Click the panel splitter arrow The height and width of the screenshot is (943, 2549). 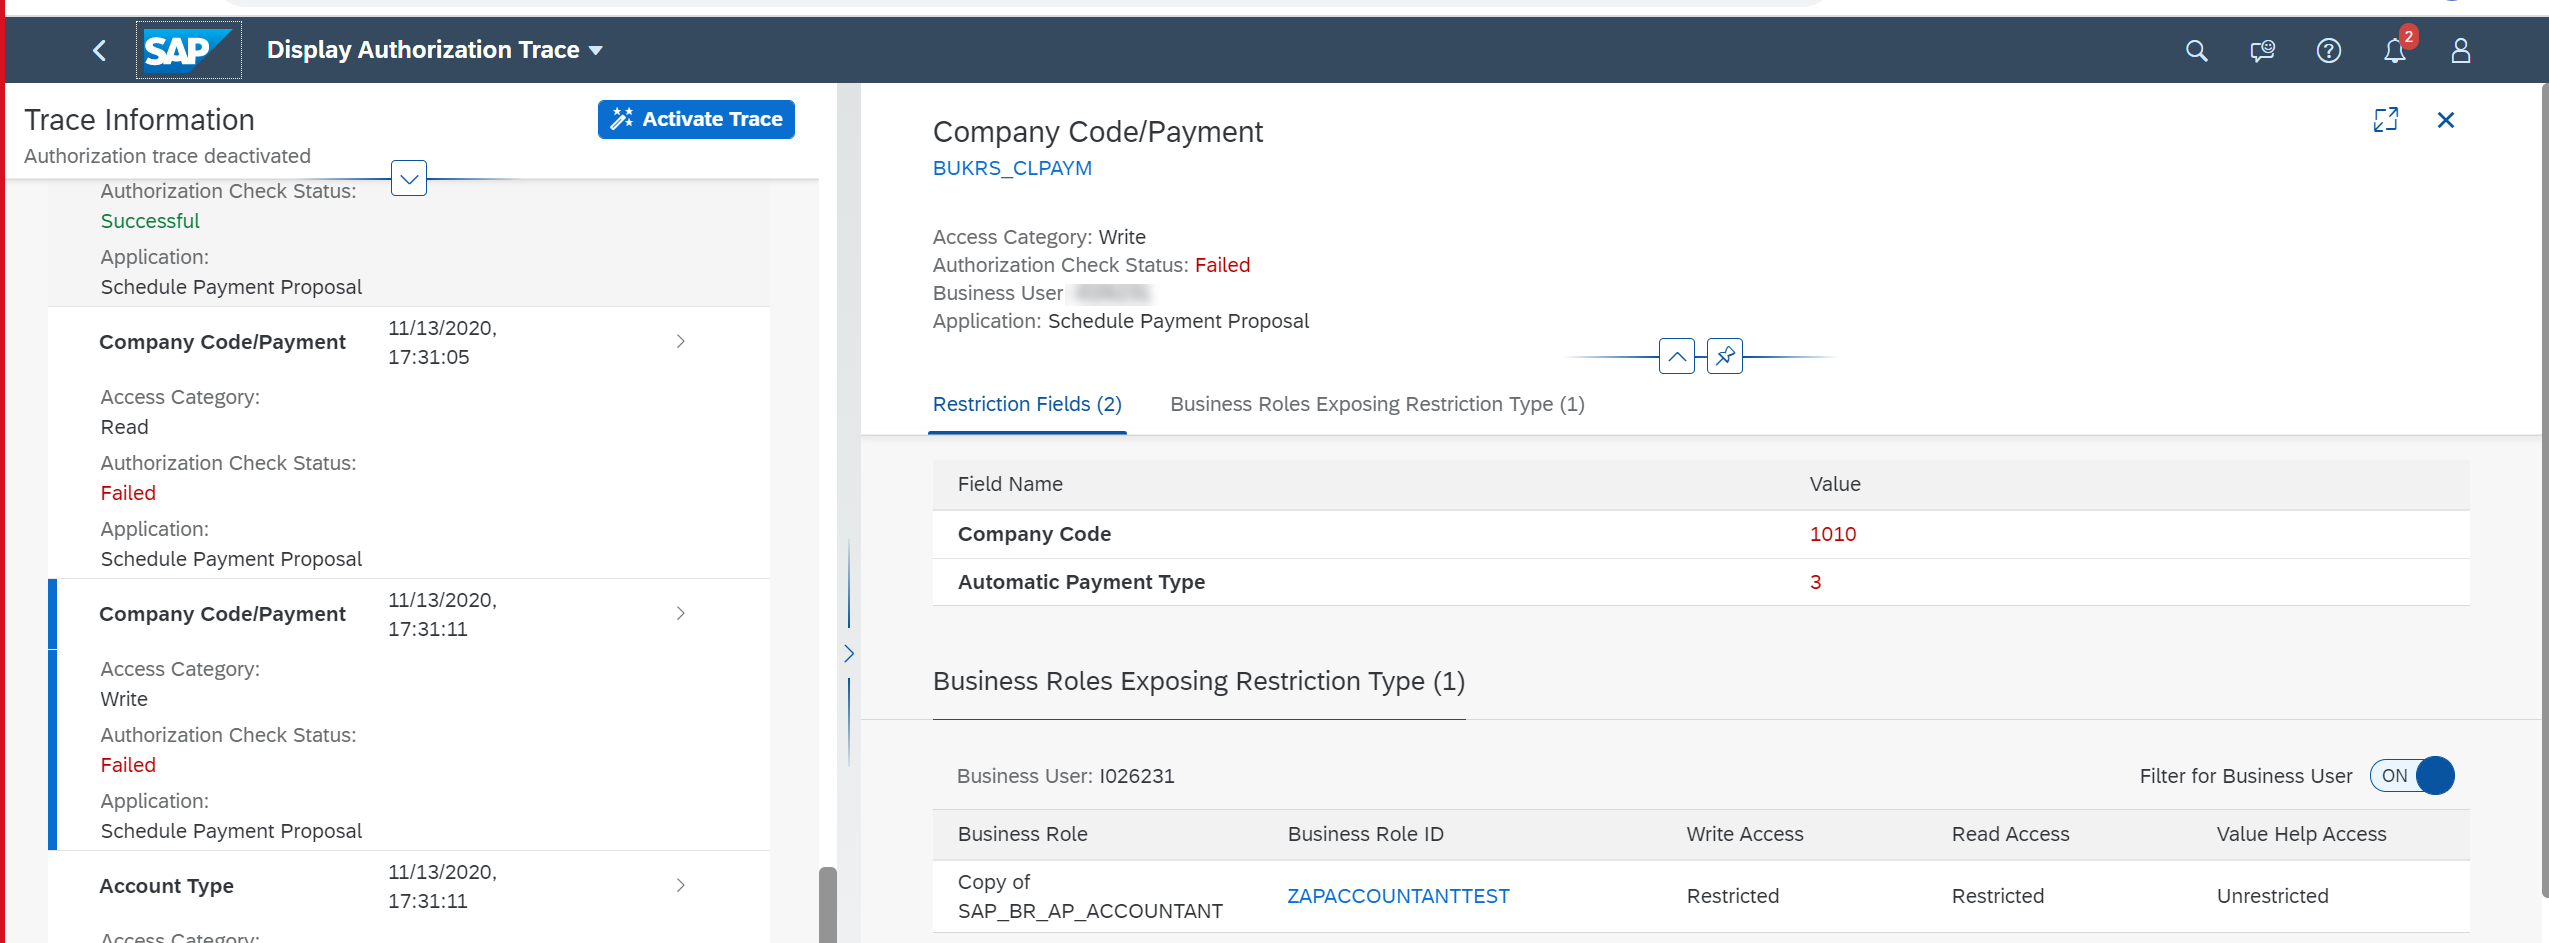tap(849, 654)
